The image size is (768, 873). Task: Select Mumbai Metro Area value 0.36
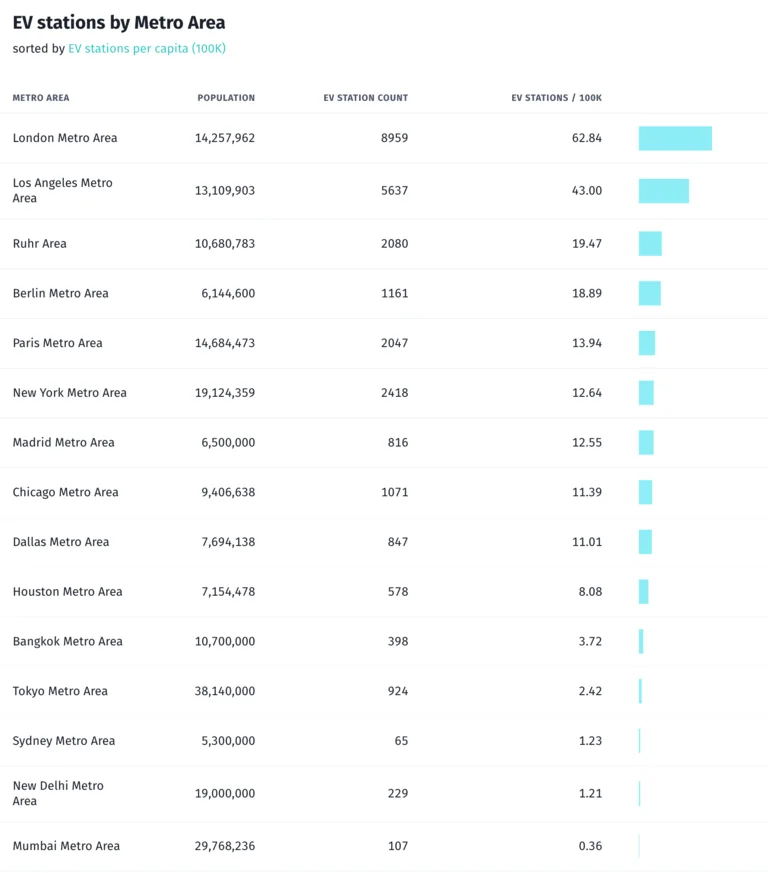[x=590, y=846]
